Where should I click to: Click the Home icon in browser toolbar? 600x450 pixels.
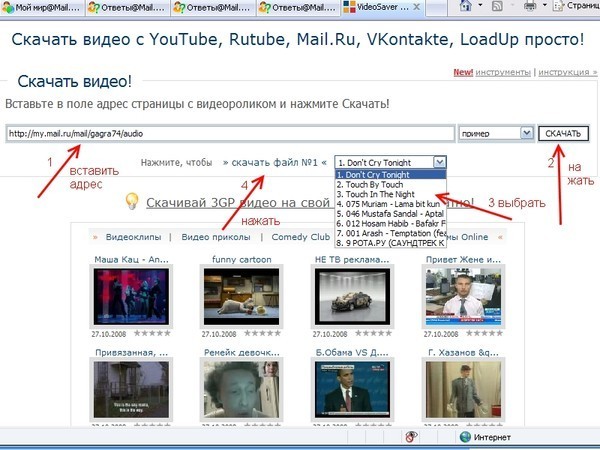pyautogui.click(x=466, y=6)
